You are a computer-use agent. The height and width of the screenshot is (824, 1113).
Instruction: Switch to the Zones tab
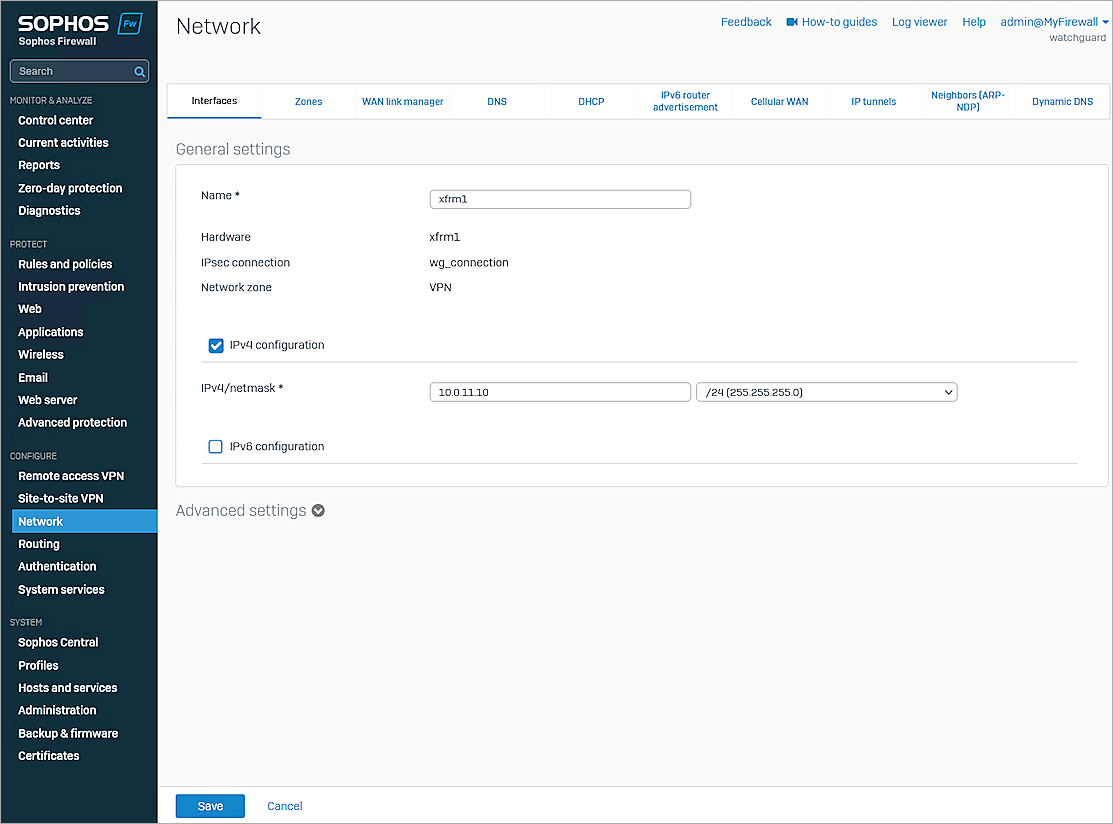308,101
